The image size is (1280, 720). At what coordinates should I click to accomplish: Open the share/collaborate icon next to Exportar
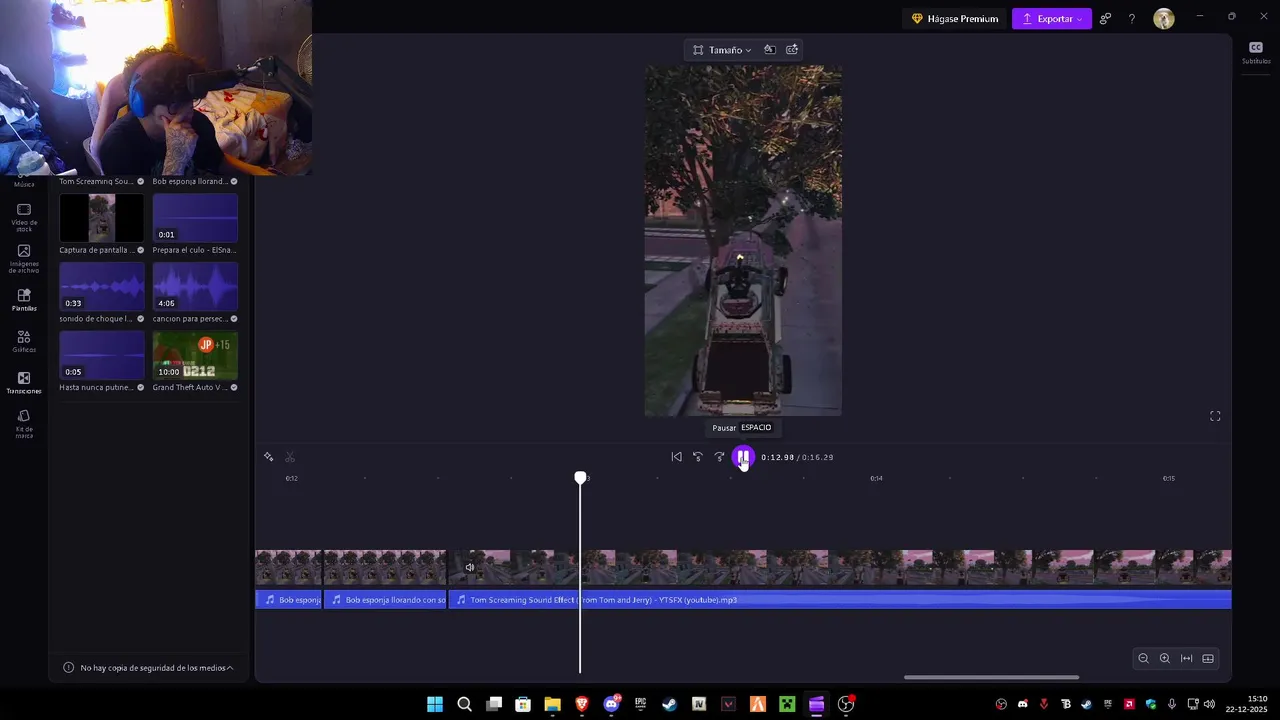pos(1105,19)
